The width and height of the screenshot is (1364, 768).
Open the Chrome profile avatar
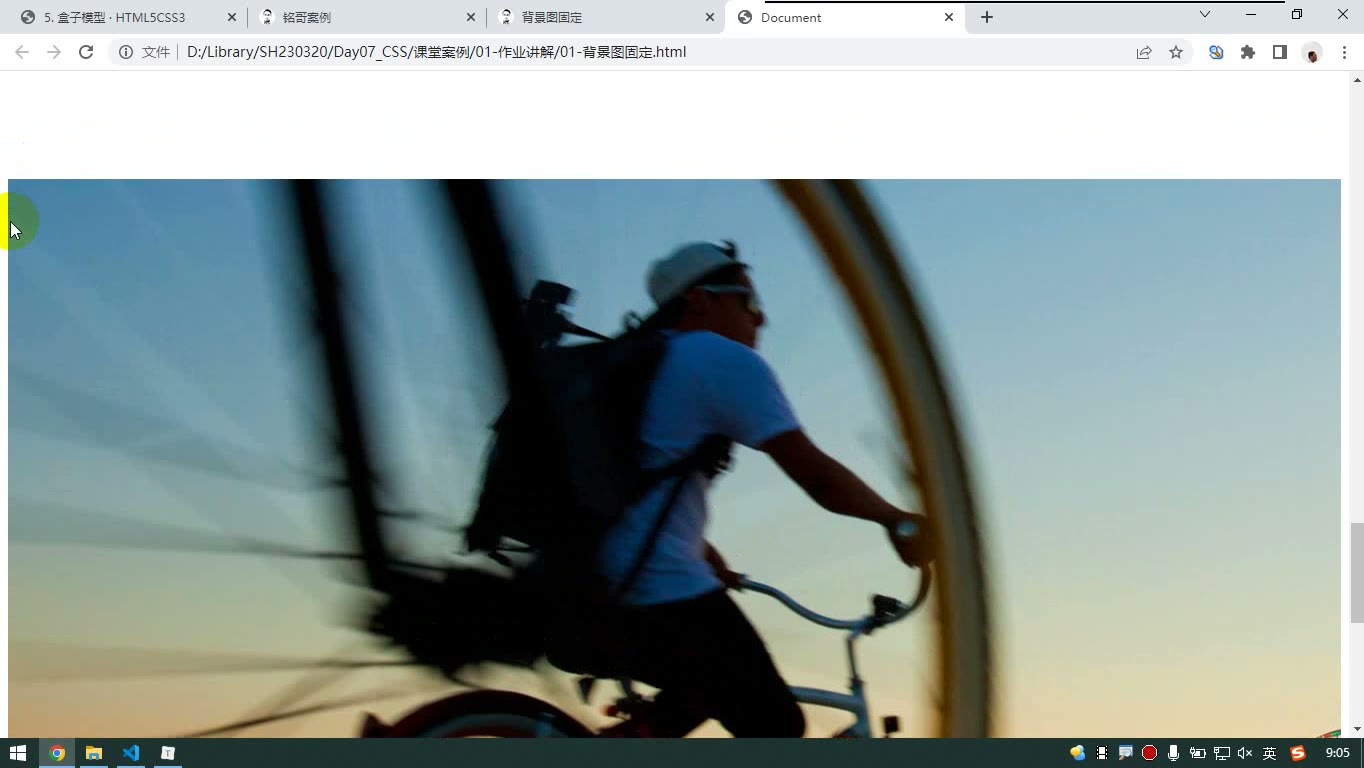click(x=1312, y=53)
